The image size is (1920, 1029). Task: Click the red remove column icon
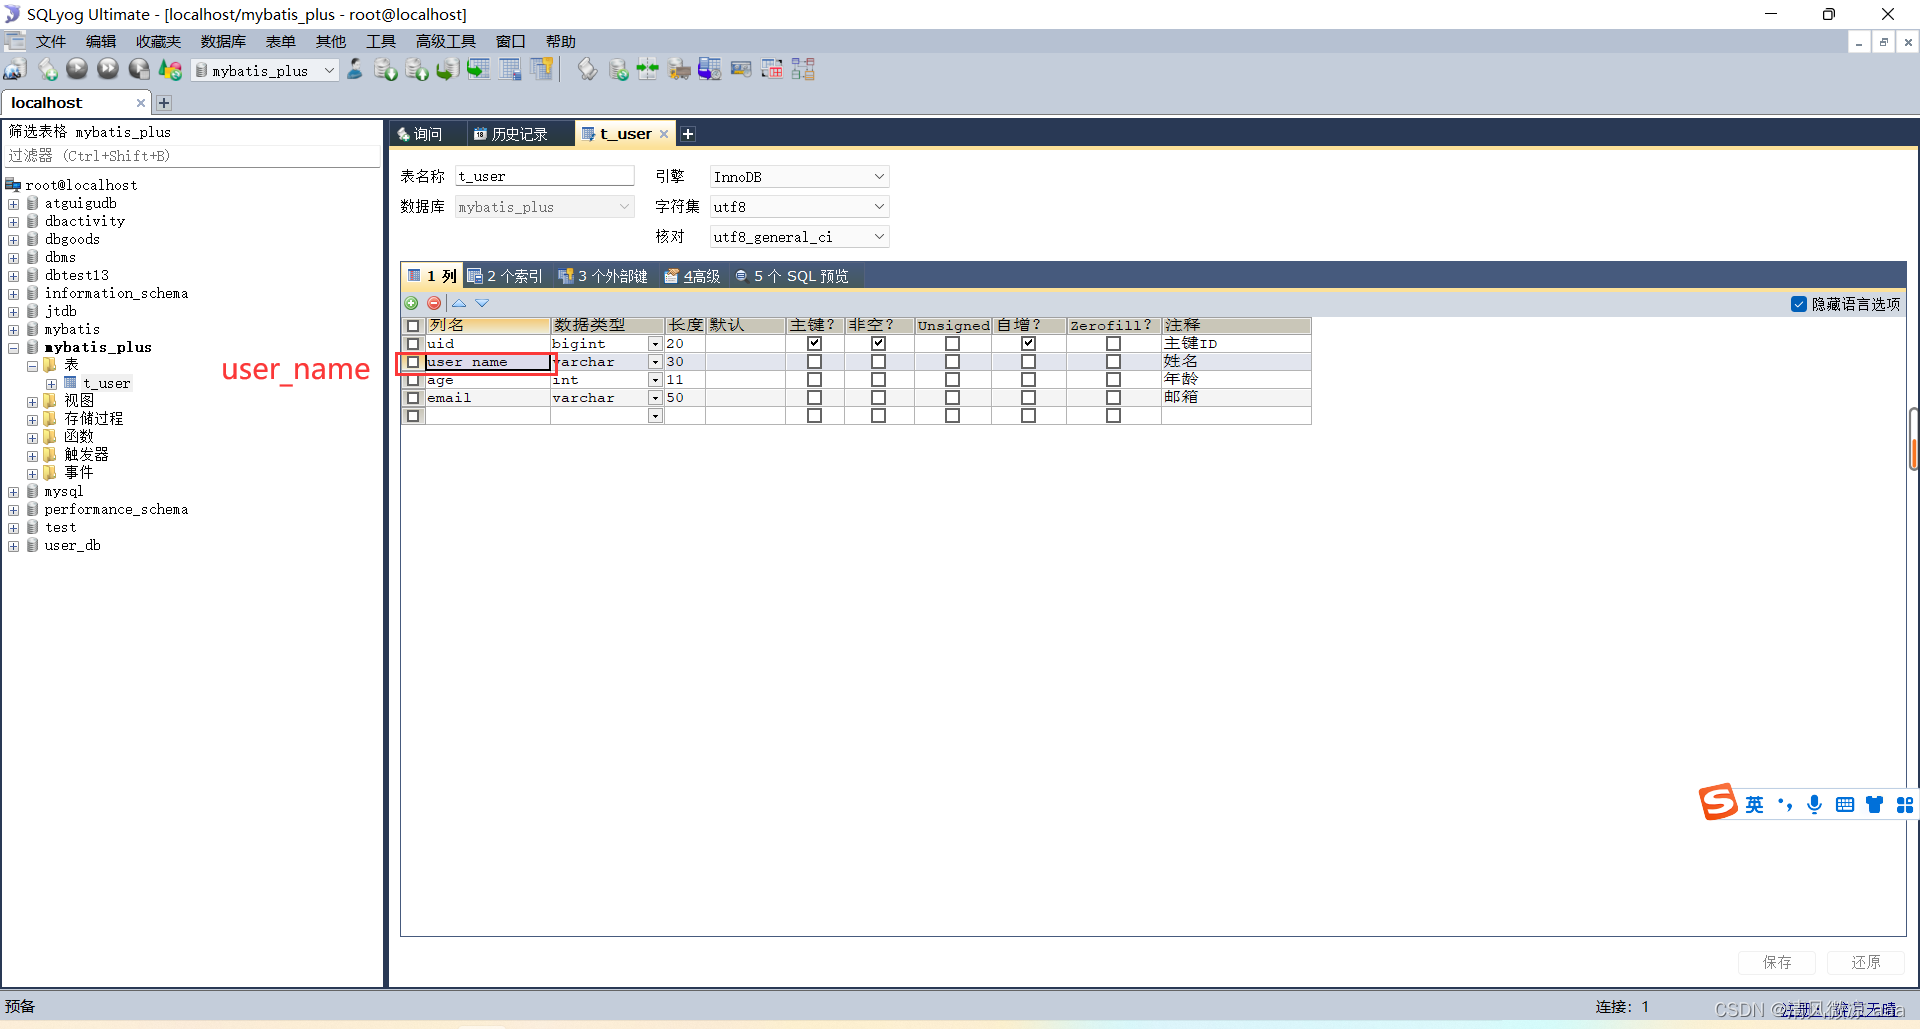434,303
